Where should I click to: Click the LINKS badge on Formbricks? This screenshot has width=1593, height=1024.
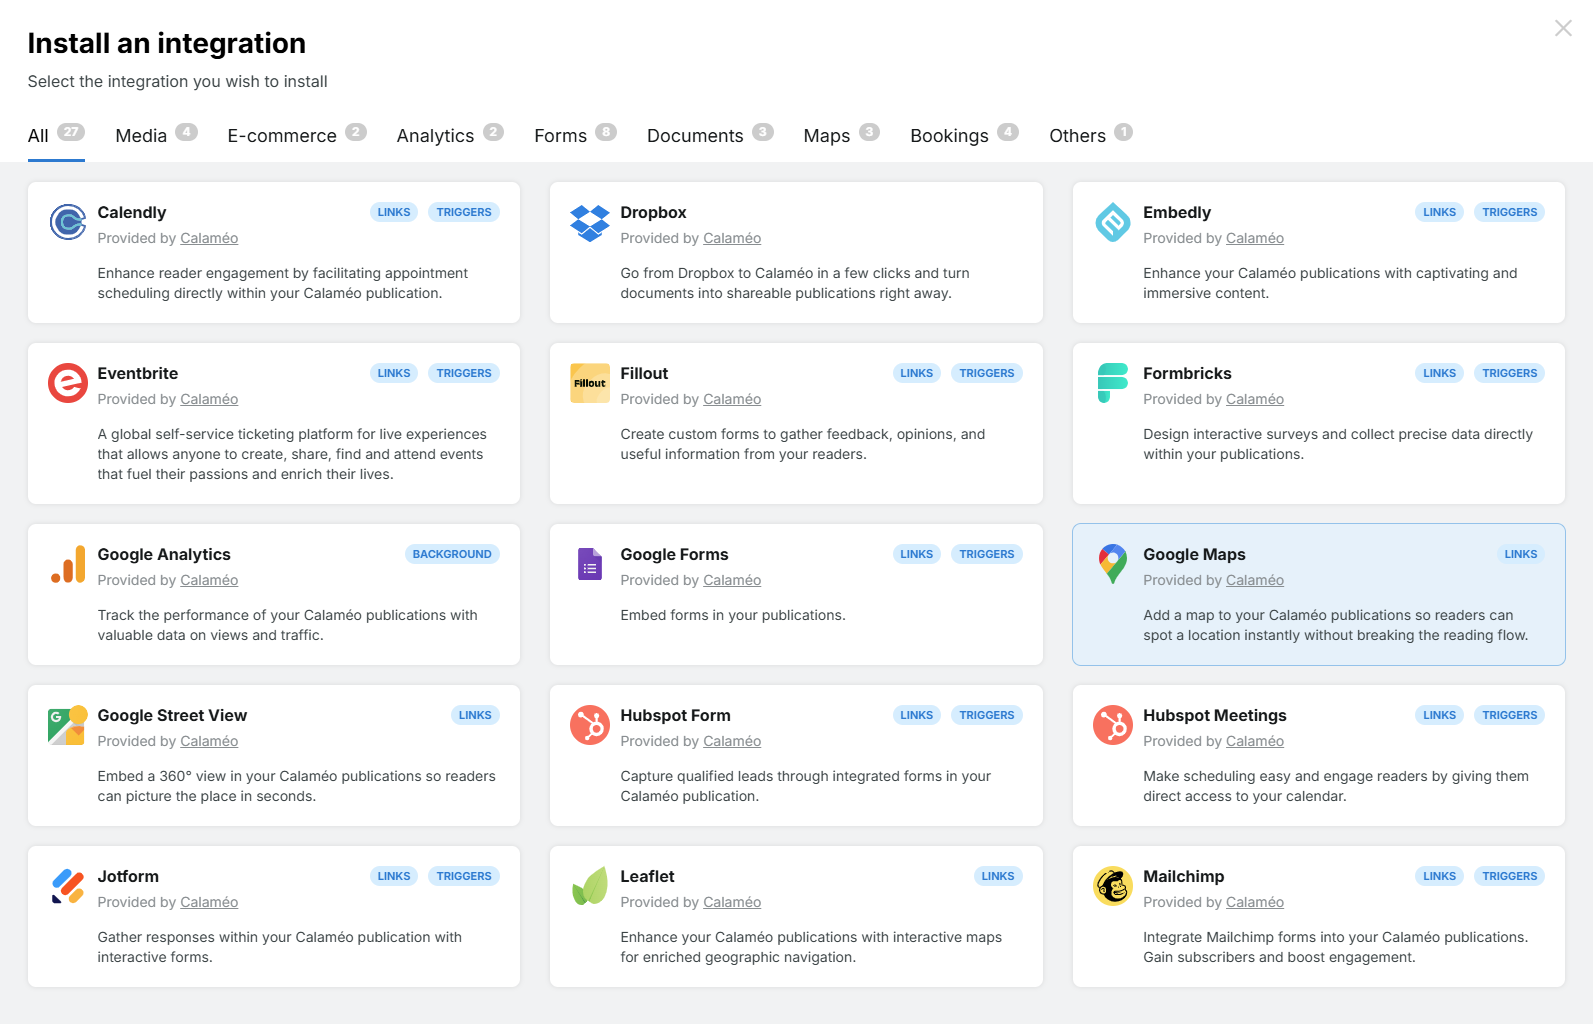tap(1440, 373)
